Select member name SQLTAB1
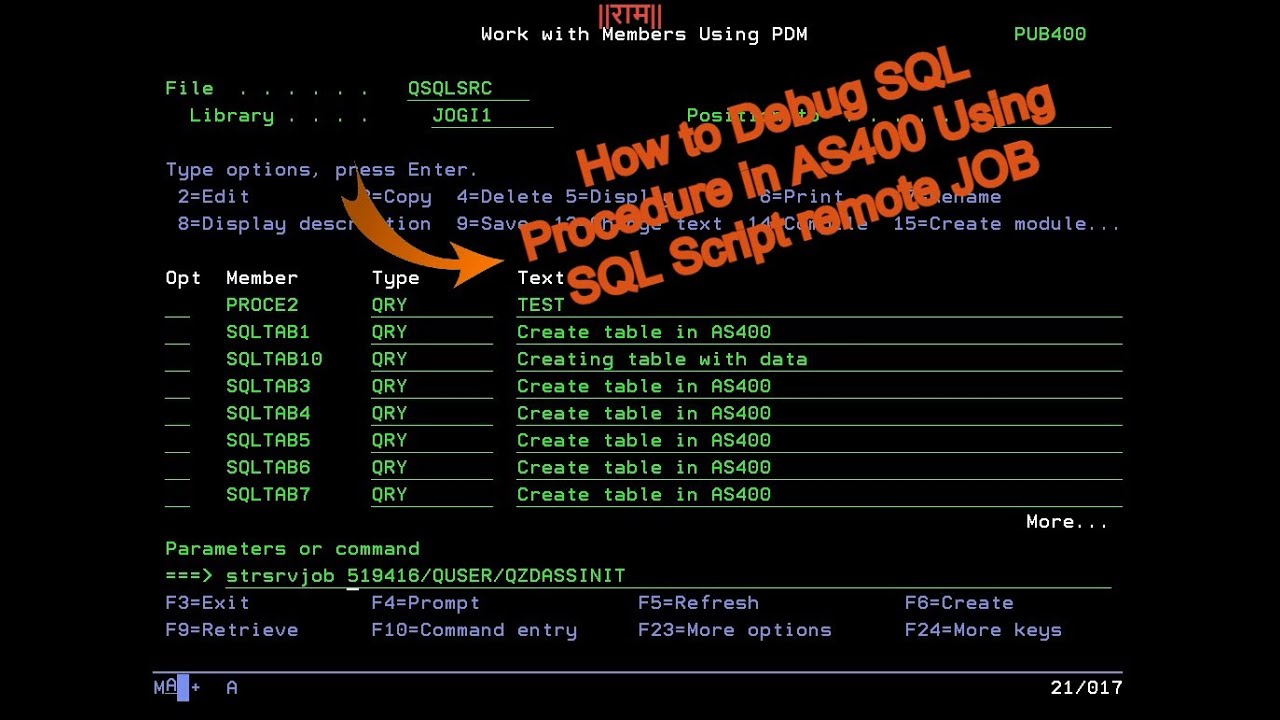1280x720 pixels. pyautogui.click(x=268, y=332)
